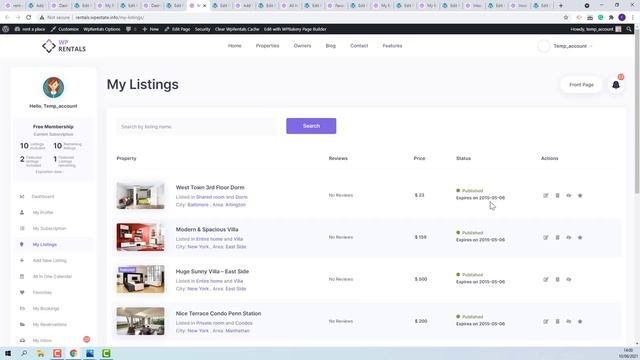640x360 pixels.
Task: Feature West Town 3rd Floor Dorm with star icon
Action: (x=580, y=196)
